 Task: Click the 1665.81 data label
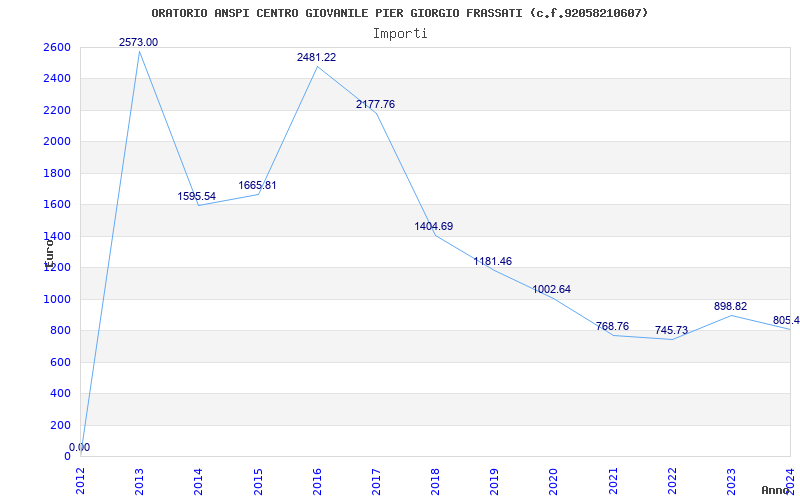tap(257, 186)
